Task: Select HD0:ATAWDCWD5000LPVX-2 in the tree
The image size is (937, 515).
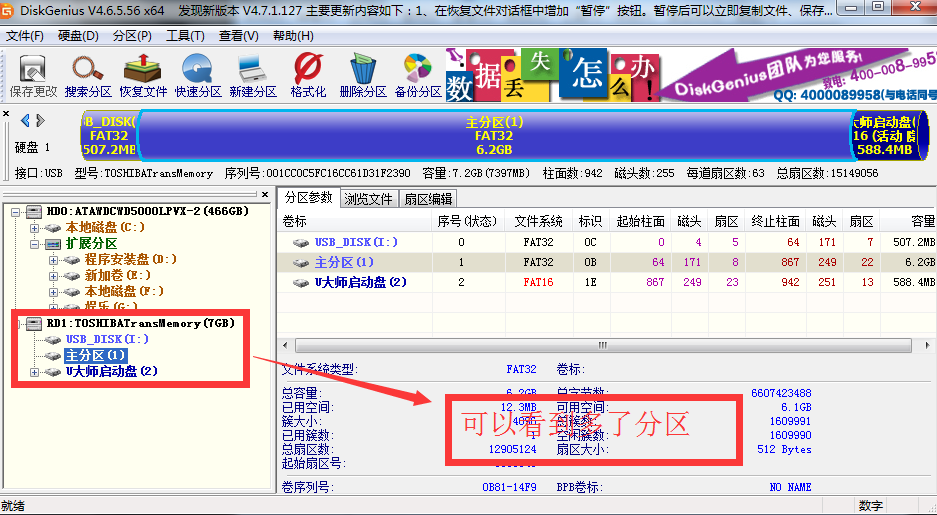Action: (x=148, y=211)
